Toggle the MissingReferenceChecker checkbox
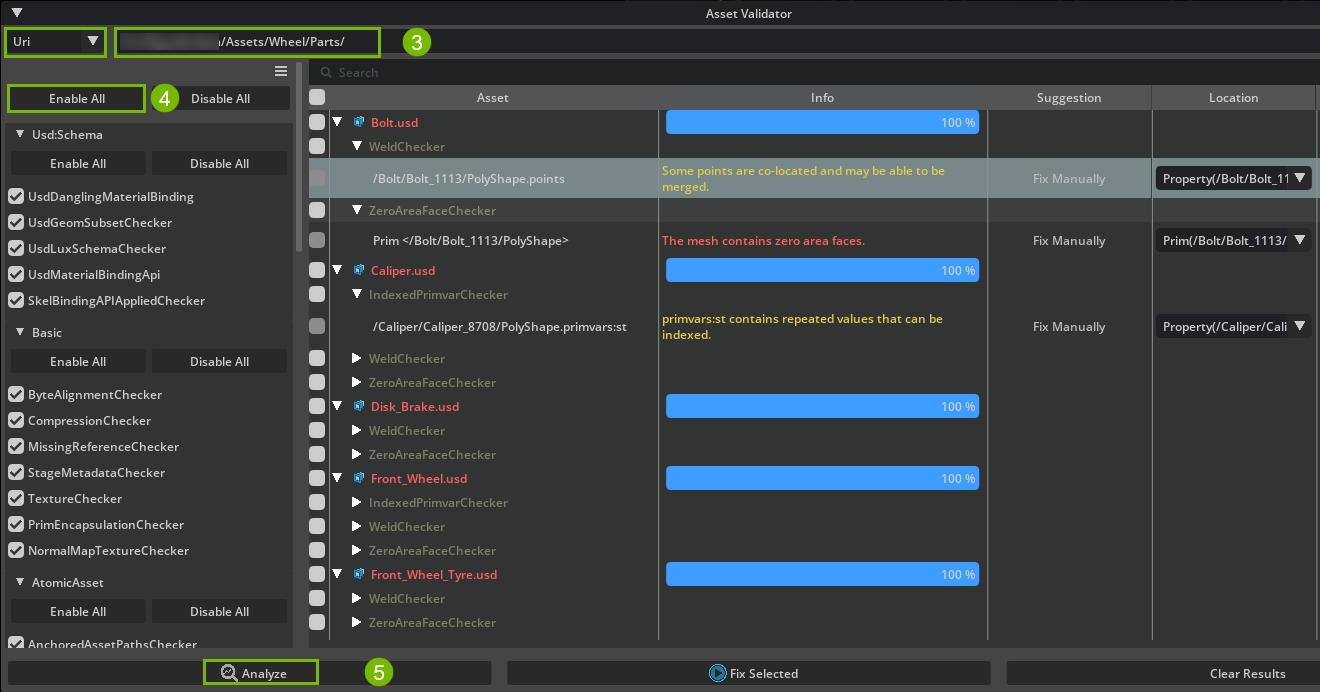The width and height of the screenshot is (1320, 692). pyautogui.click(x=16, y=446)
